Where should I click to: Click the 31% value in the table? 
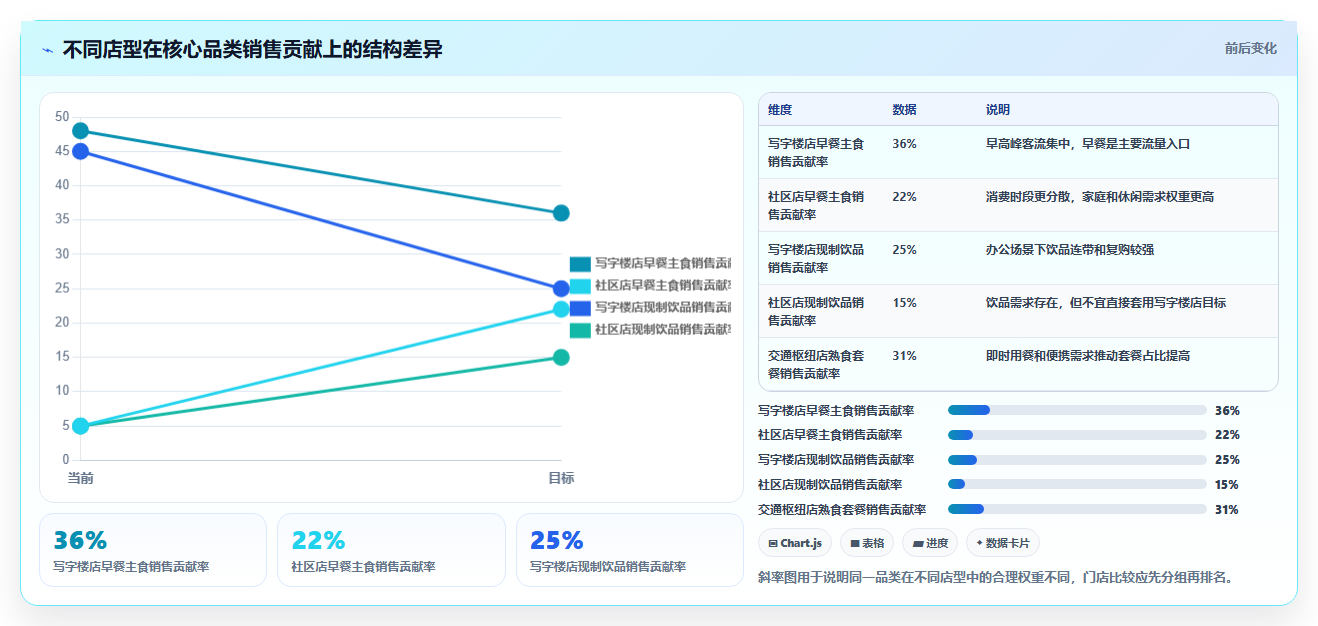[x=904, y=356]
